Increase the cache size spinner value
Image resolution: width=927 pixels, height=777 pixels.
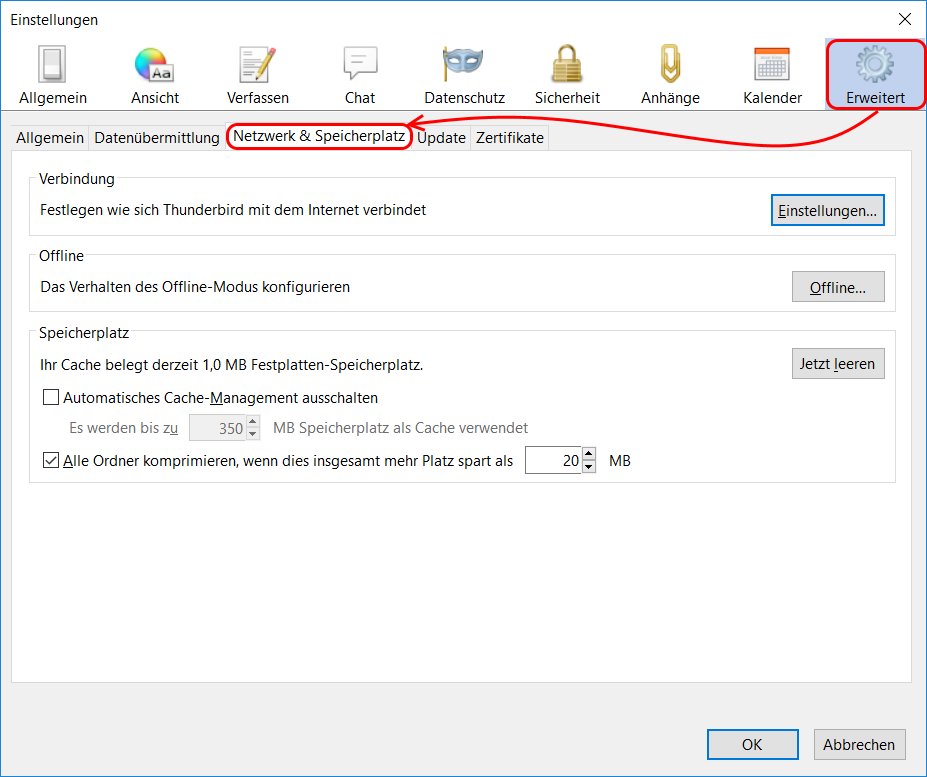pyautogui.click(x=252, y=422)
